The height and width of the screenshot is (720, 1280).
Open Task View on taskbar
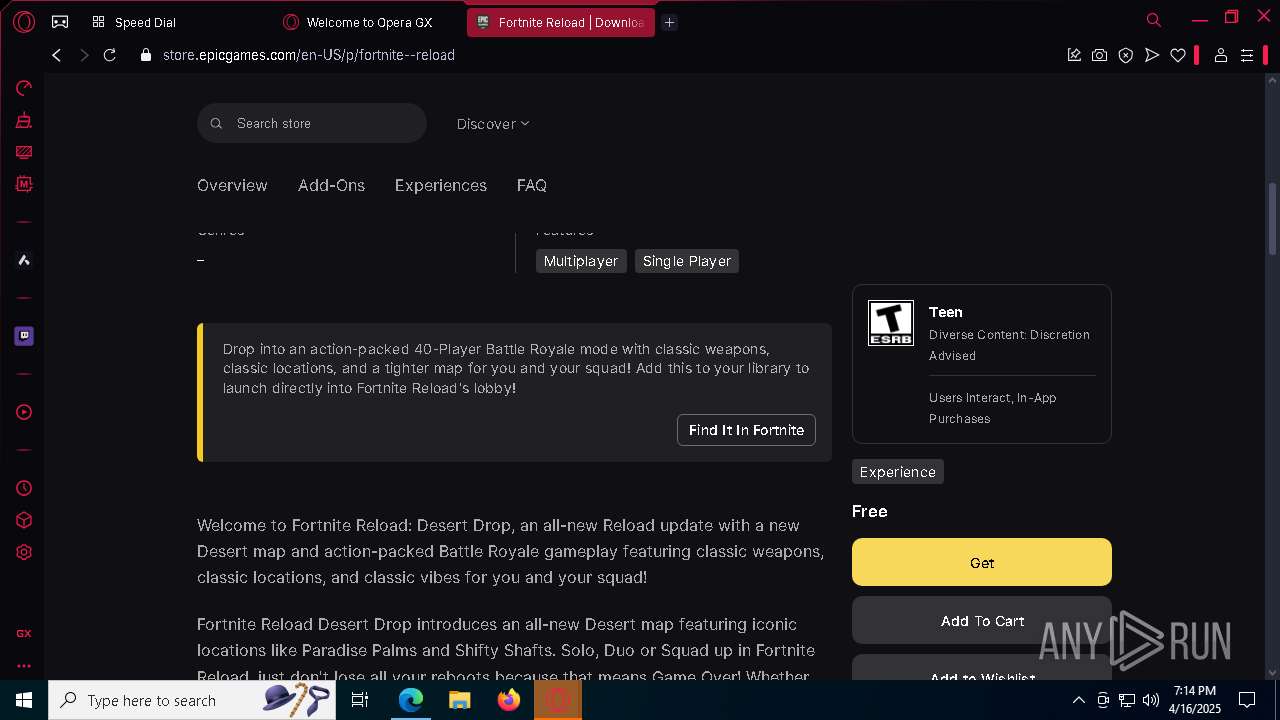(x=360, y=700)
